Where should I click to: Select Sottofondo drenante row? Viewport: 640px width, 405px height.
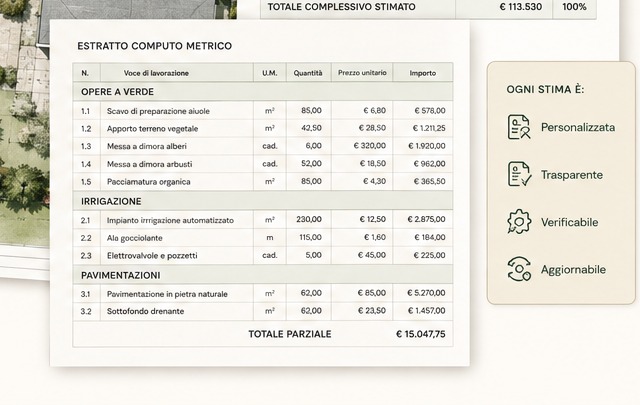tap(263, 311)
